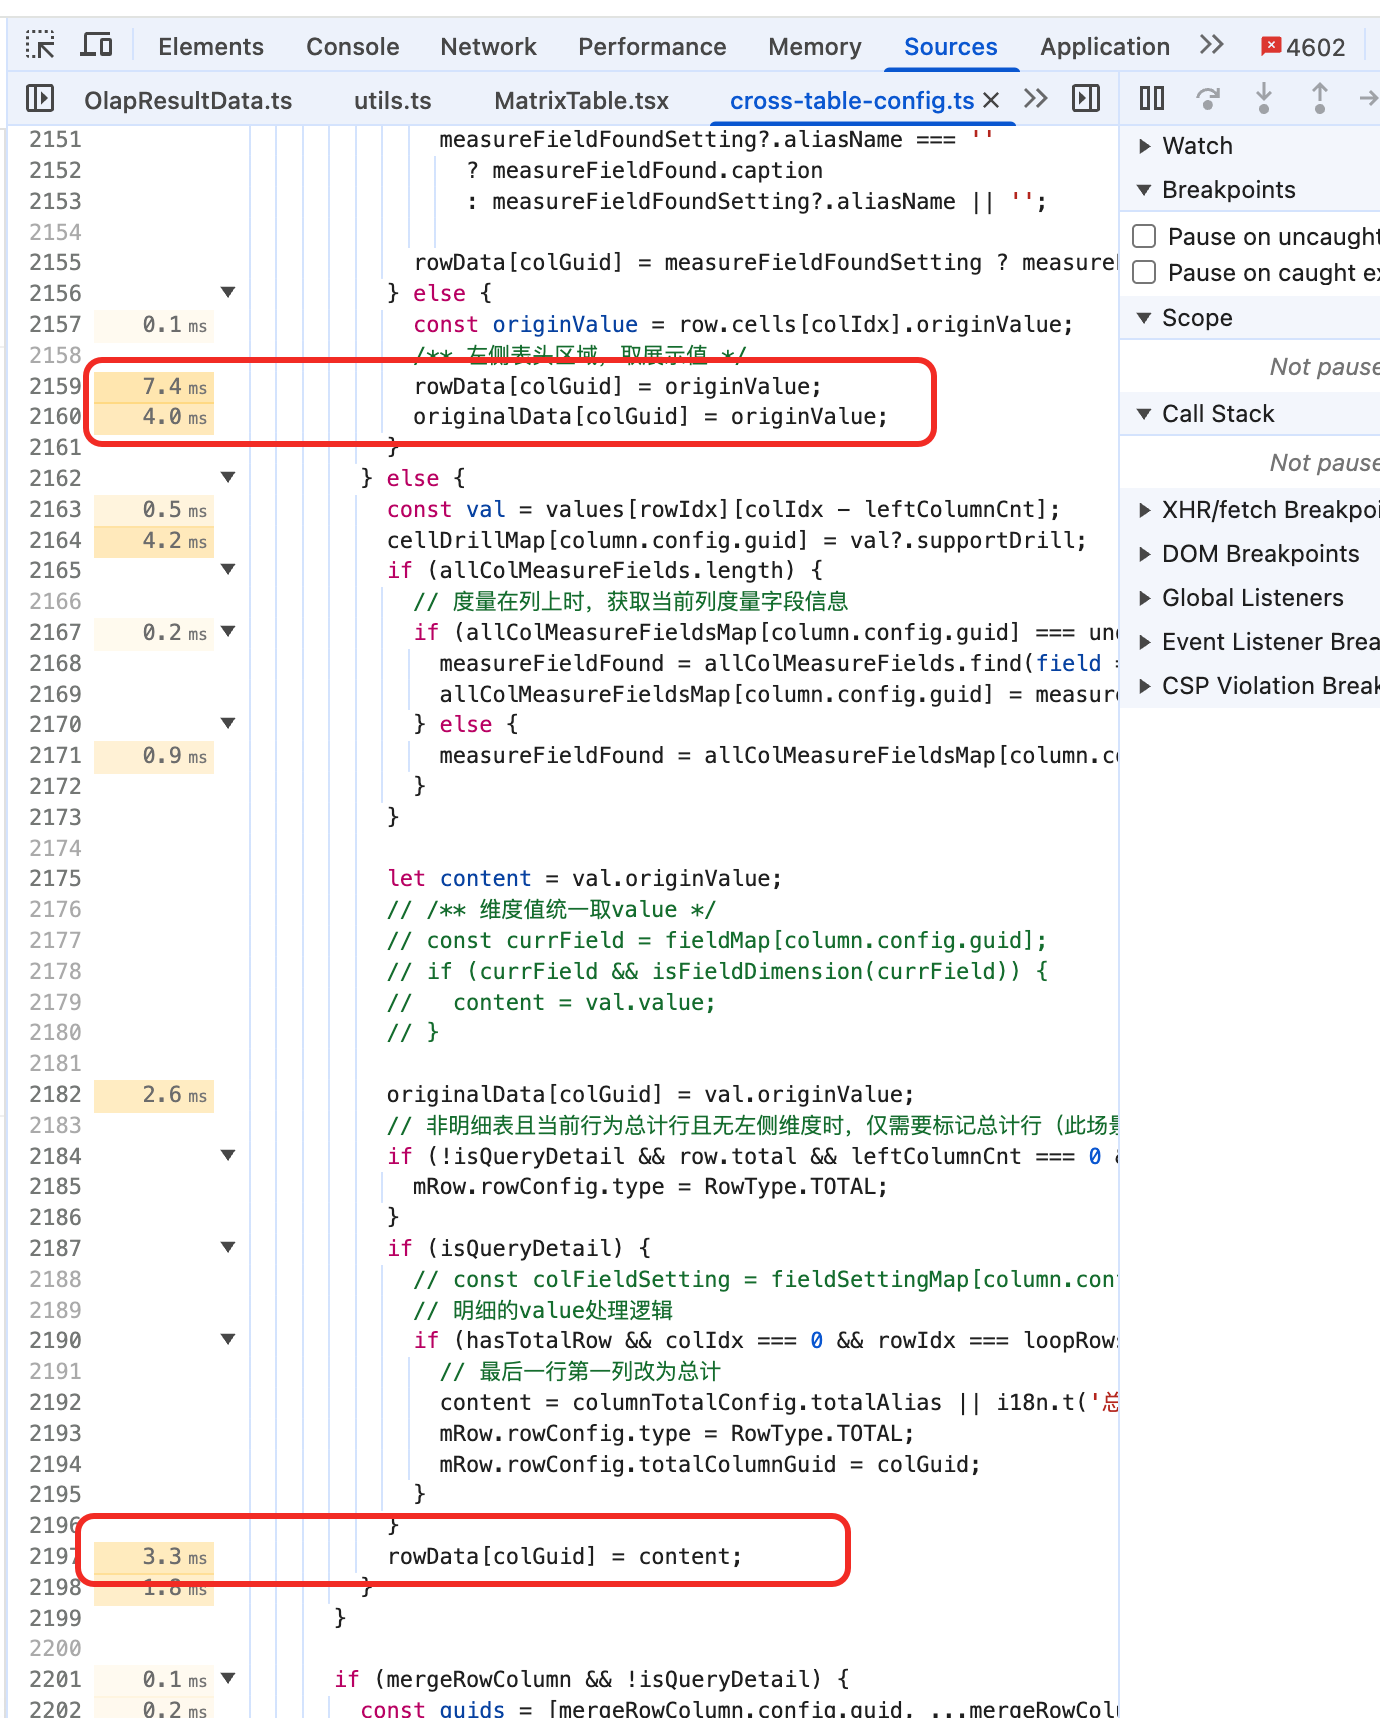Step into next function call
Screen dimensions: 1380x1718
1264,98
